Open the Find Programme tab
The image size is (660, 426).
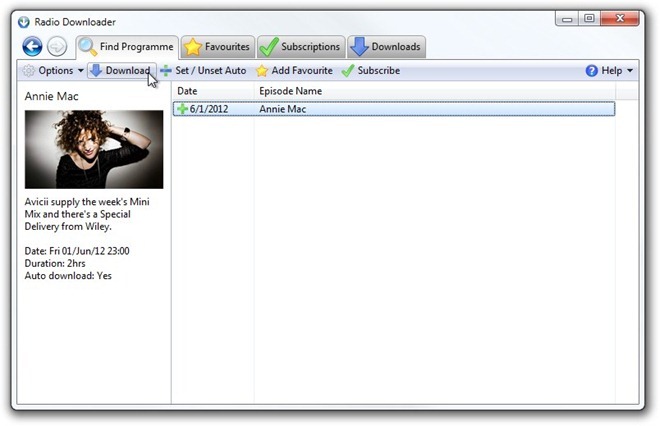(x=127, y=47)
